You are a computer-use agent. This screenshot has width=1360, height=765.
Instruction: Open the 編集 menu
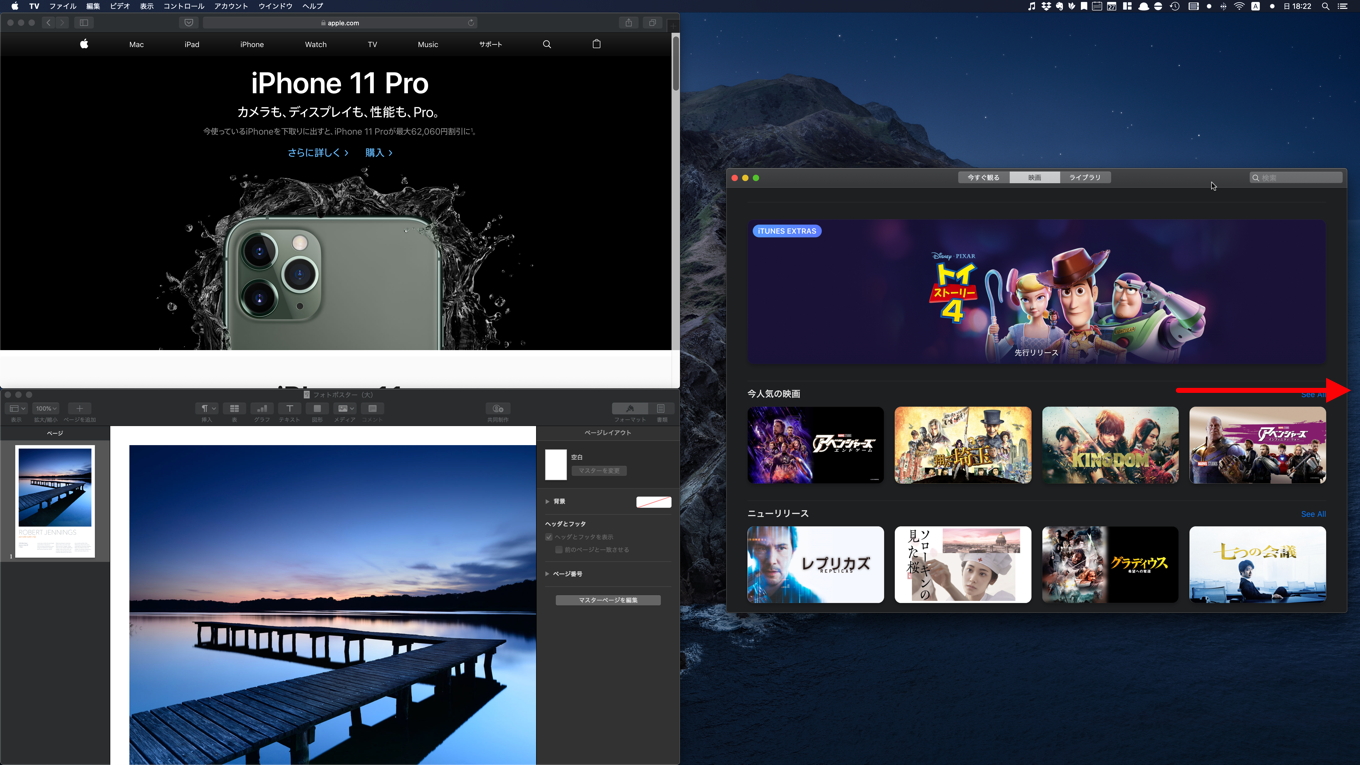pyautogui.click(x=93, y=6)
